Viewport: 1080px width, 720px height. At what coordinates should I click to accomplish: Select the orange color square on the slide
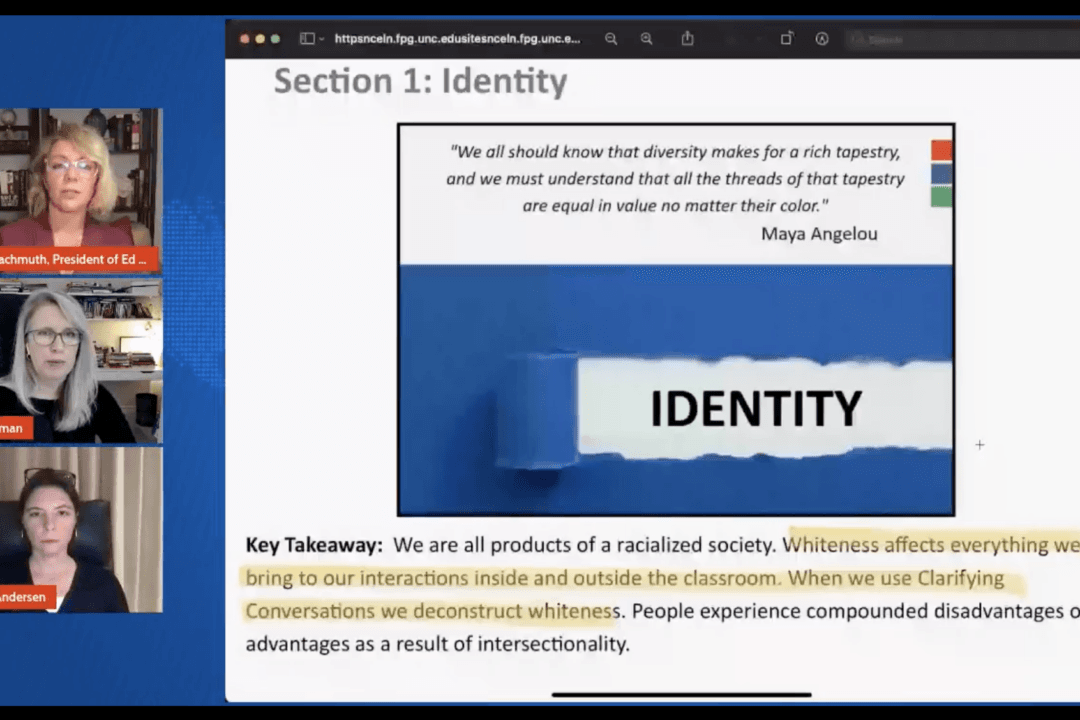[941, 151]
